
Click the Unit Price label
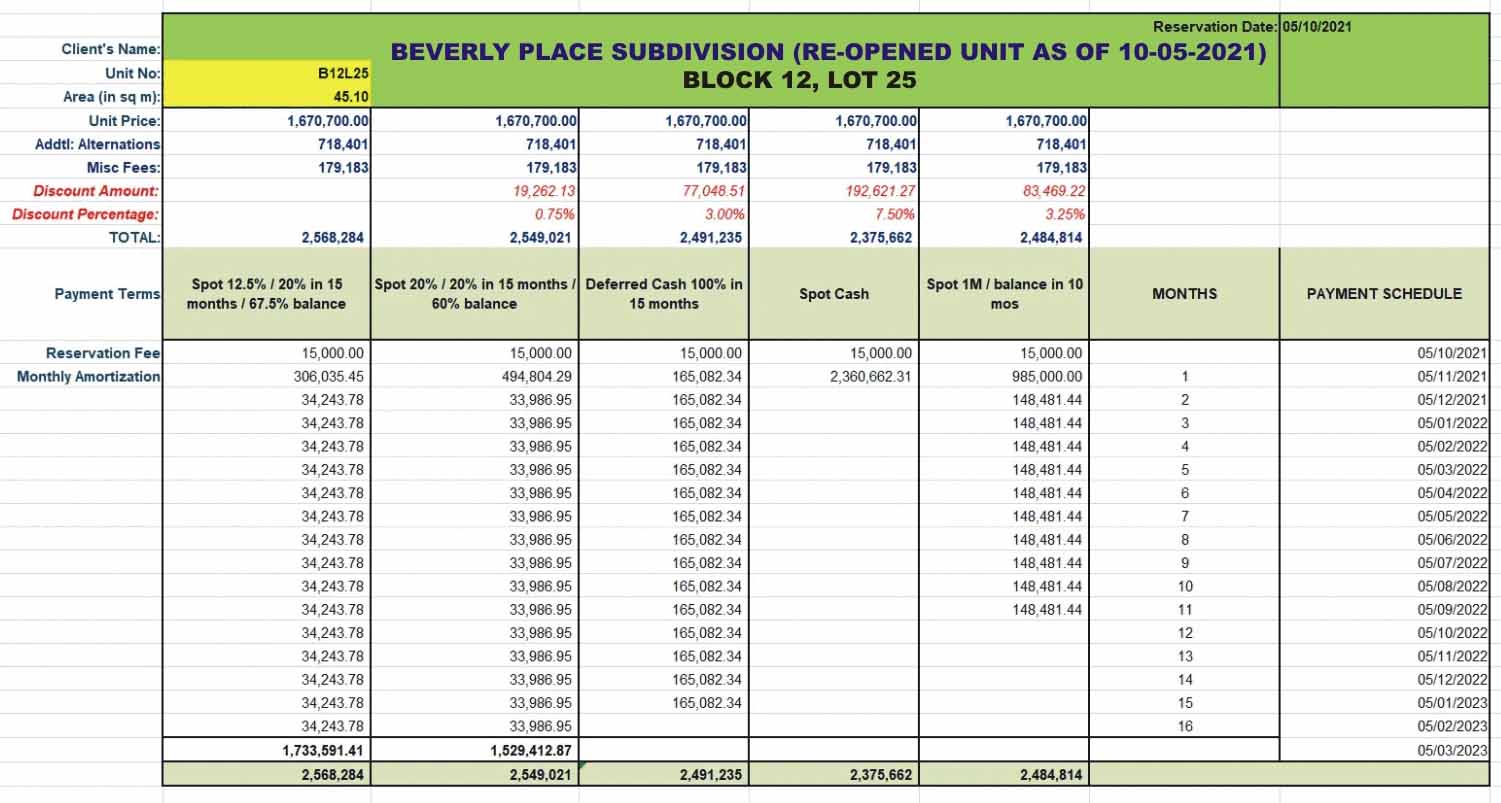click(x=125, y=120)
